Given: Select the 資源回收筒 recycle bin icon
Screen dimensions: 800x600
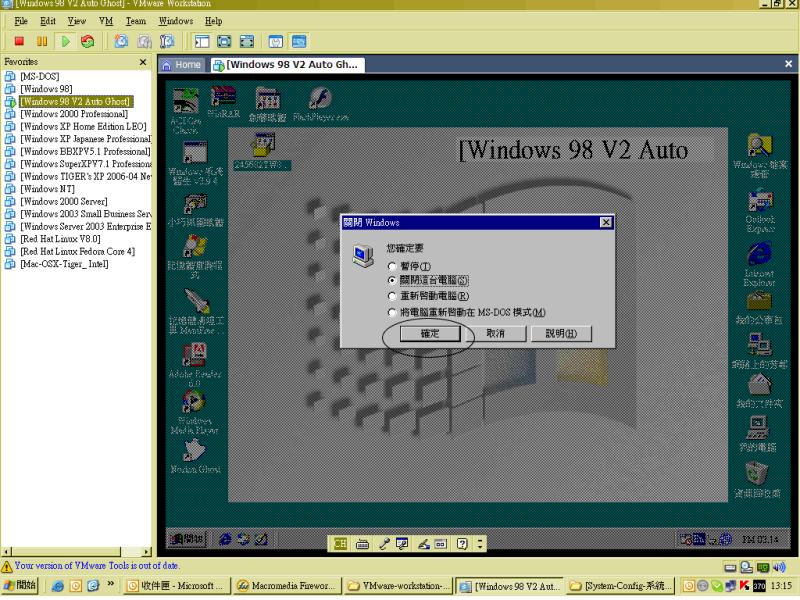Looking at the screenshot, I should [757, 480].
